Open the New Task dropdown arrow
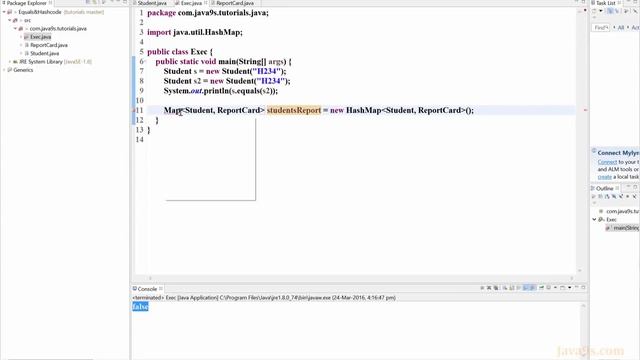The image size is (640, 360). pyautogui.click(x=601, y=11)
